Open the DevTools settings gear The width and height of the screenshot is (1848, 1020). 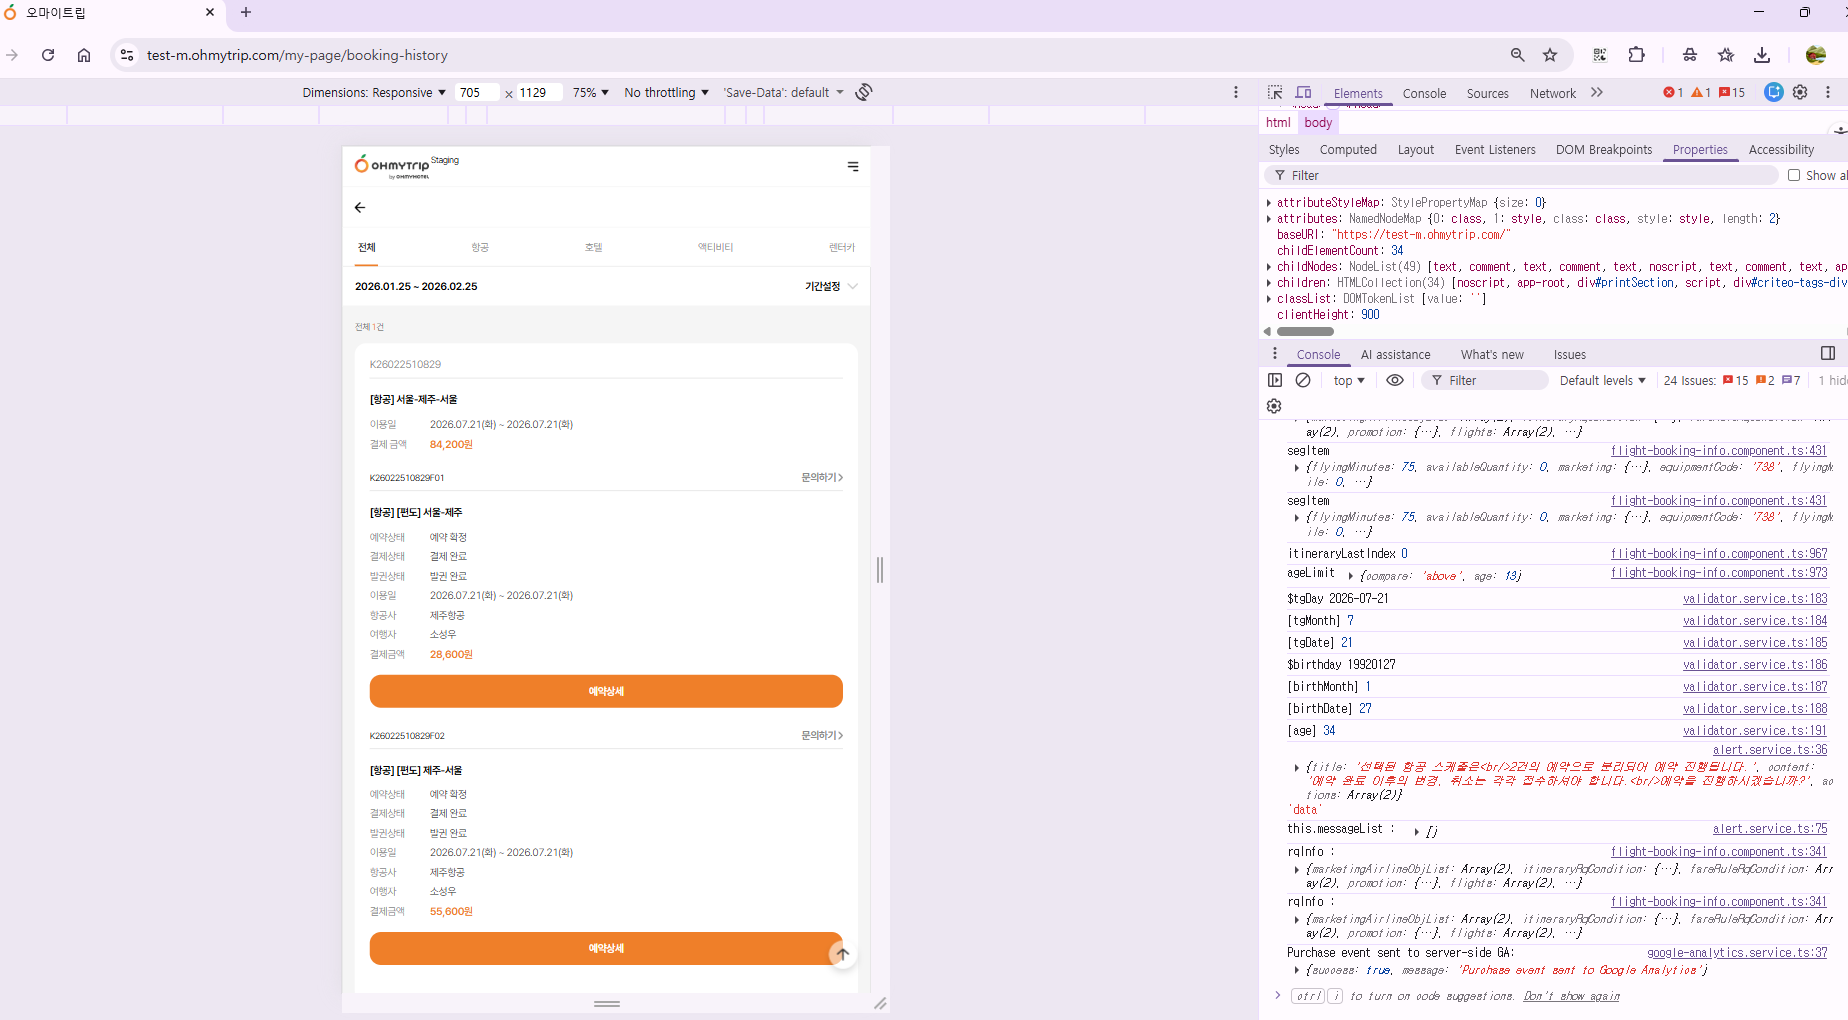click(x=1800, y=92)
